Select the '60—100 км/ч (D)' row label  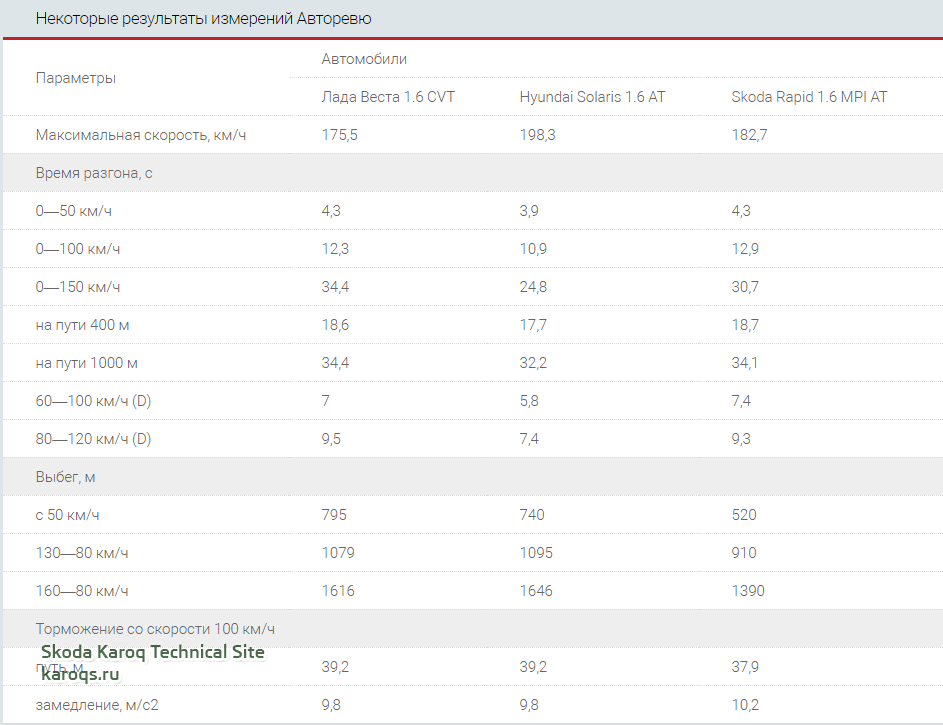[93, 401]
